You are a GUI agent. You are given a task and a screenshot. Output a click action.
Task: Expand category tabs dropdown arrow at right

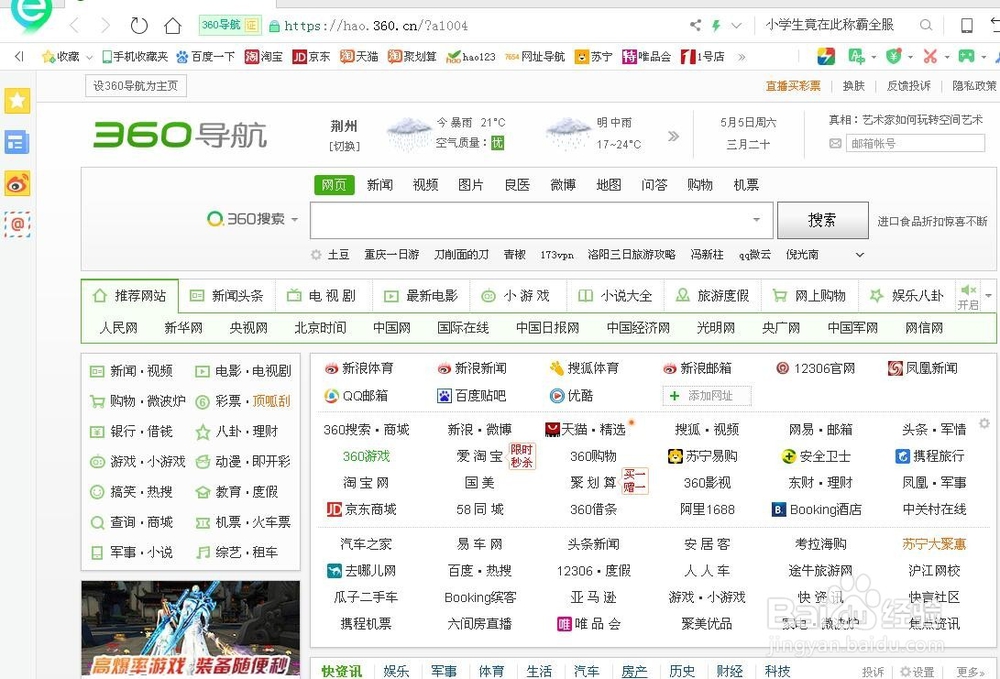click(989, 296)
